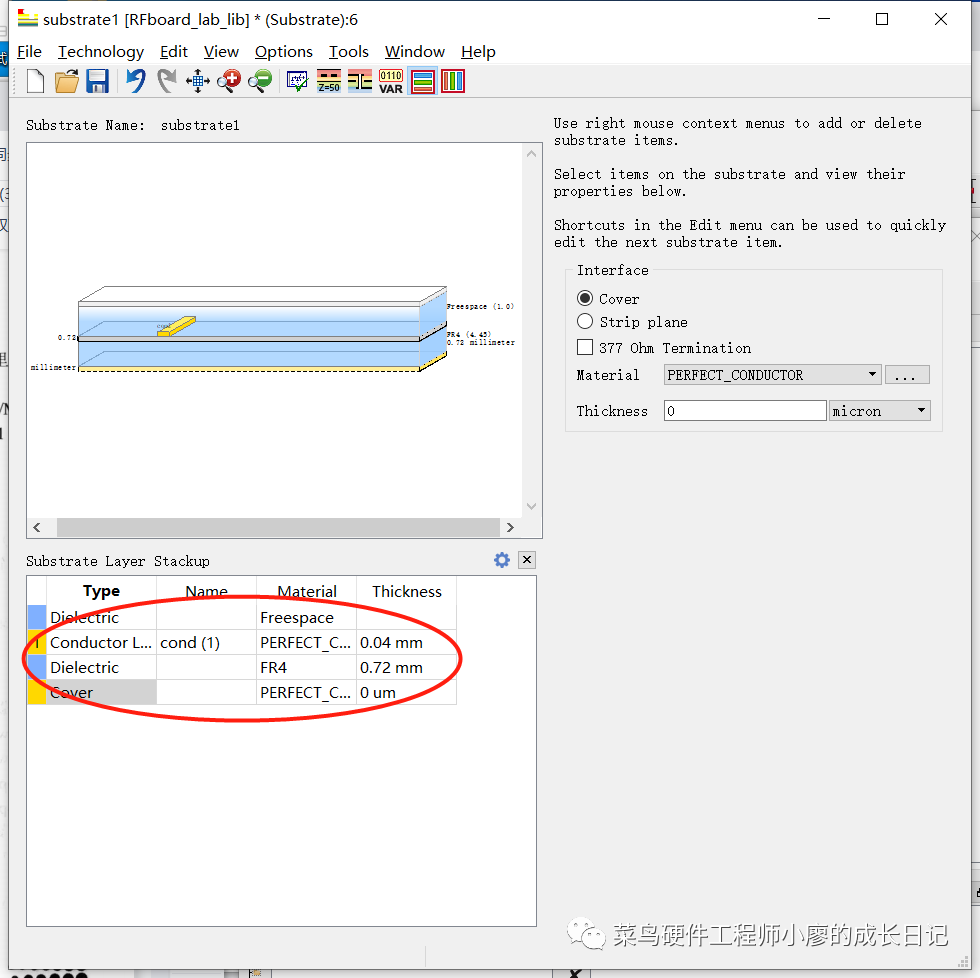Click the Thickness column header
This screenshot has height=978, width=980.
406,591
